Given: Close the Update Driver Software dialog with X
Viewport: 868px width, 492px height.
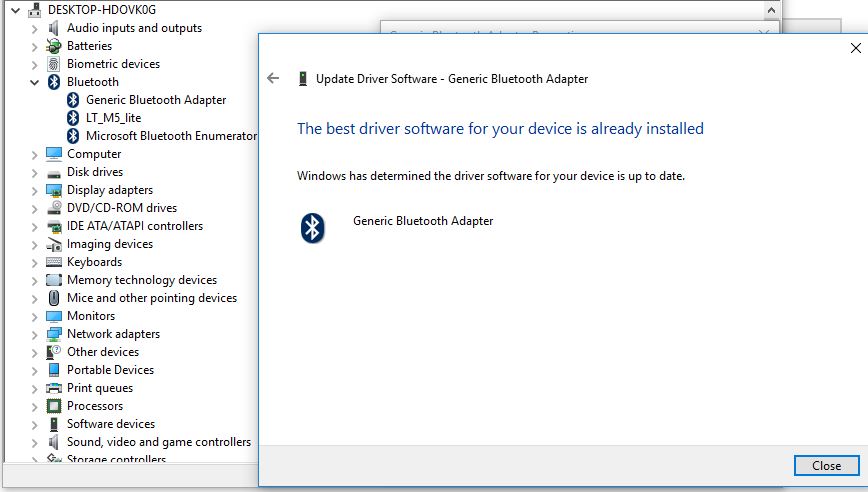Looking at the screenshot, I should click(855, 48).
